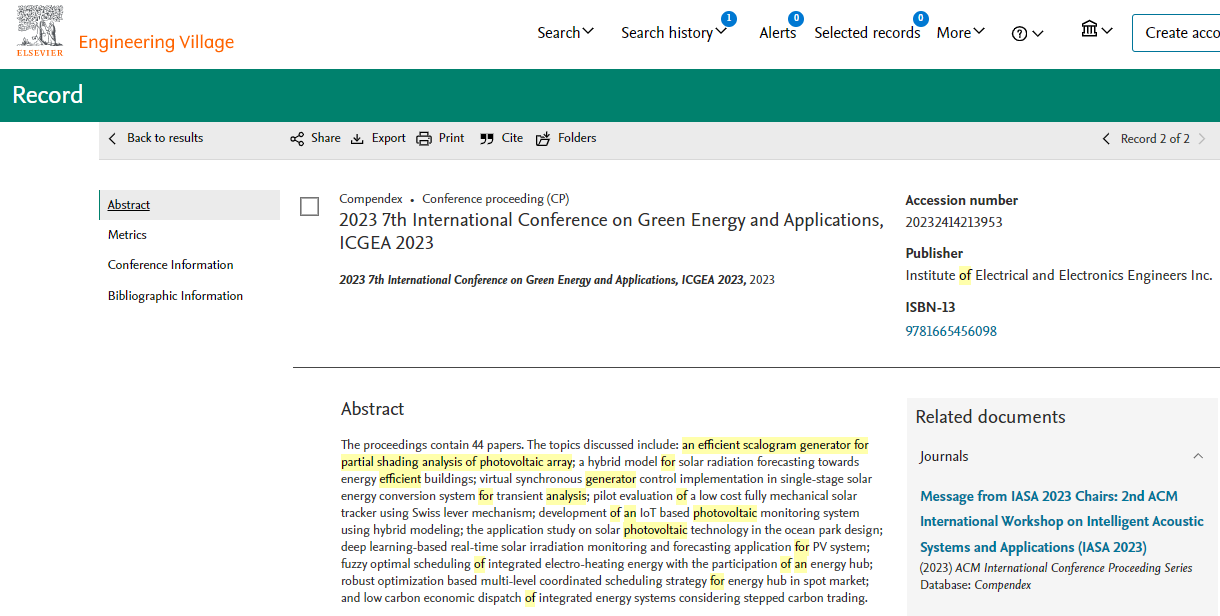This screenshot has width=1220, height=616.
Task: Click the Alerts count badge
Action: click(796, 19)
